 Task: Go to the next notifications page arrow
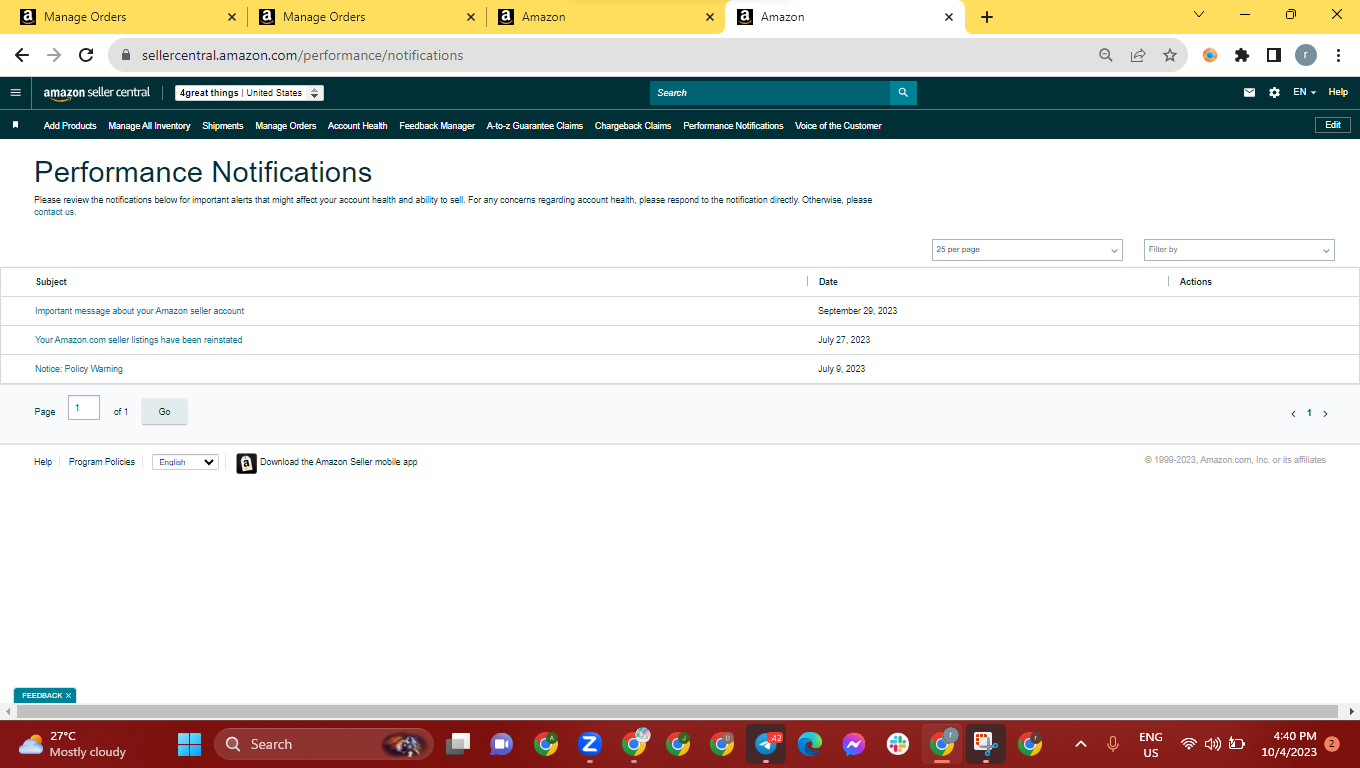coord(1326,414)
